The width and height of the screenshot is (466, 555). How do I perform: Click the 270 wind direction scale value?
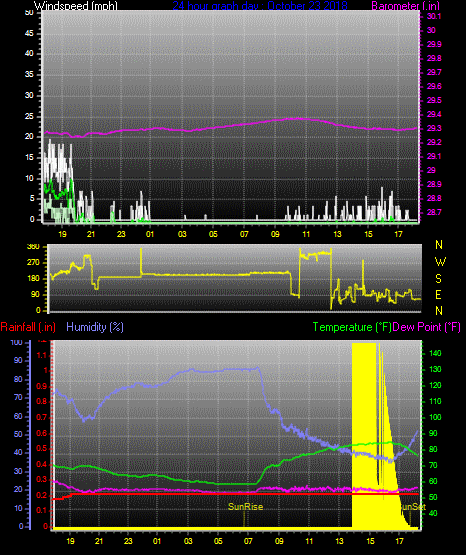point(33,262)
